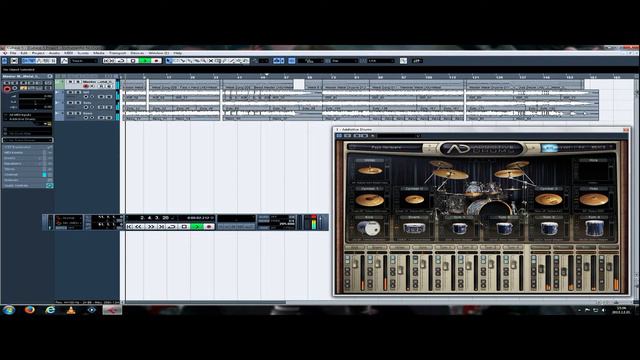Select the HiHat slot in Addictive Drums
Image resolution: width=640 pixels, height=360 pixels.
pyautogui.click(x=369, y=170)
